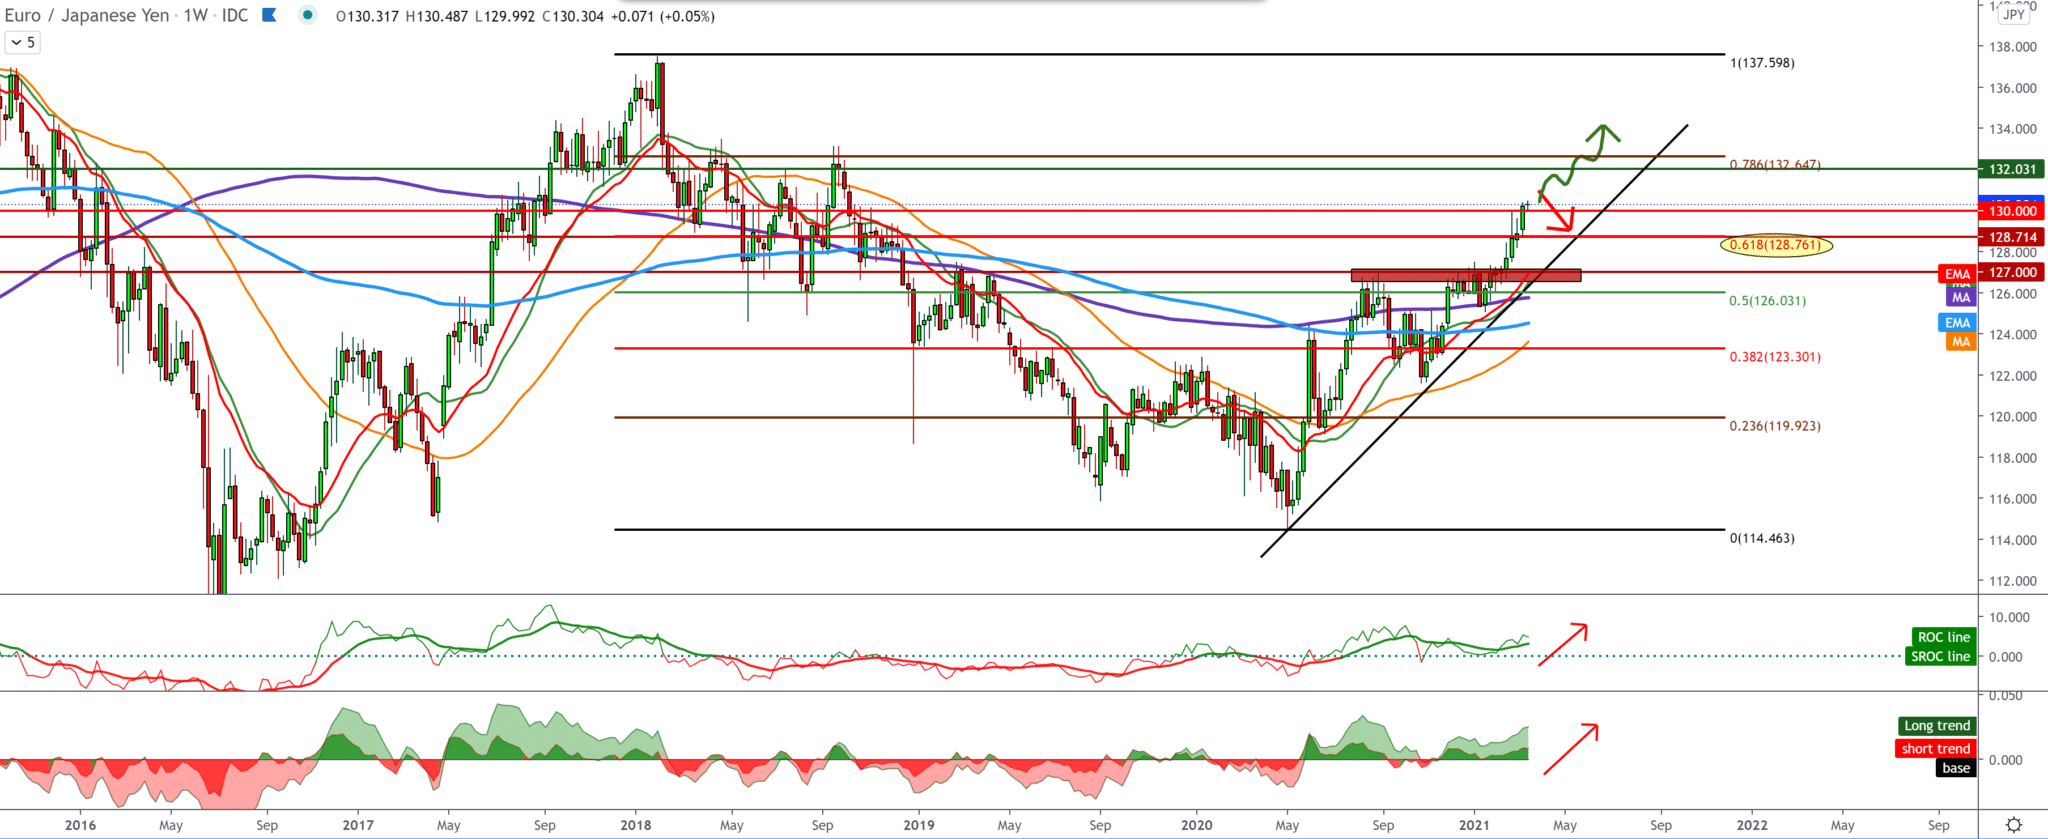2048x839 pixels.
Task: Expand the collapsed indicators legend showing 5
Action: pos(23,42)
